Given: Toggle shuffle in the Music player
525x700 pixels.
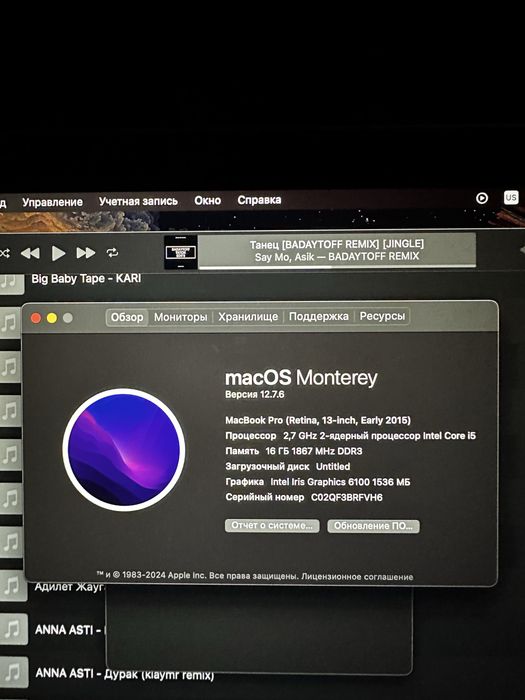Looking at the screenshot, I should point(4,253).
